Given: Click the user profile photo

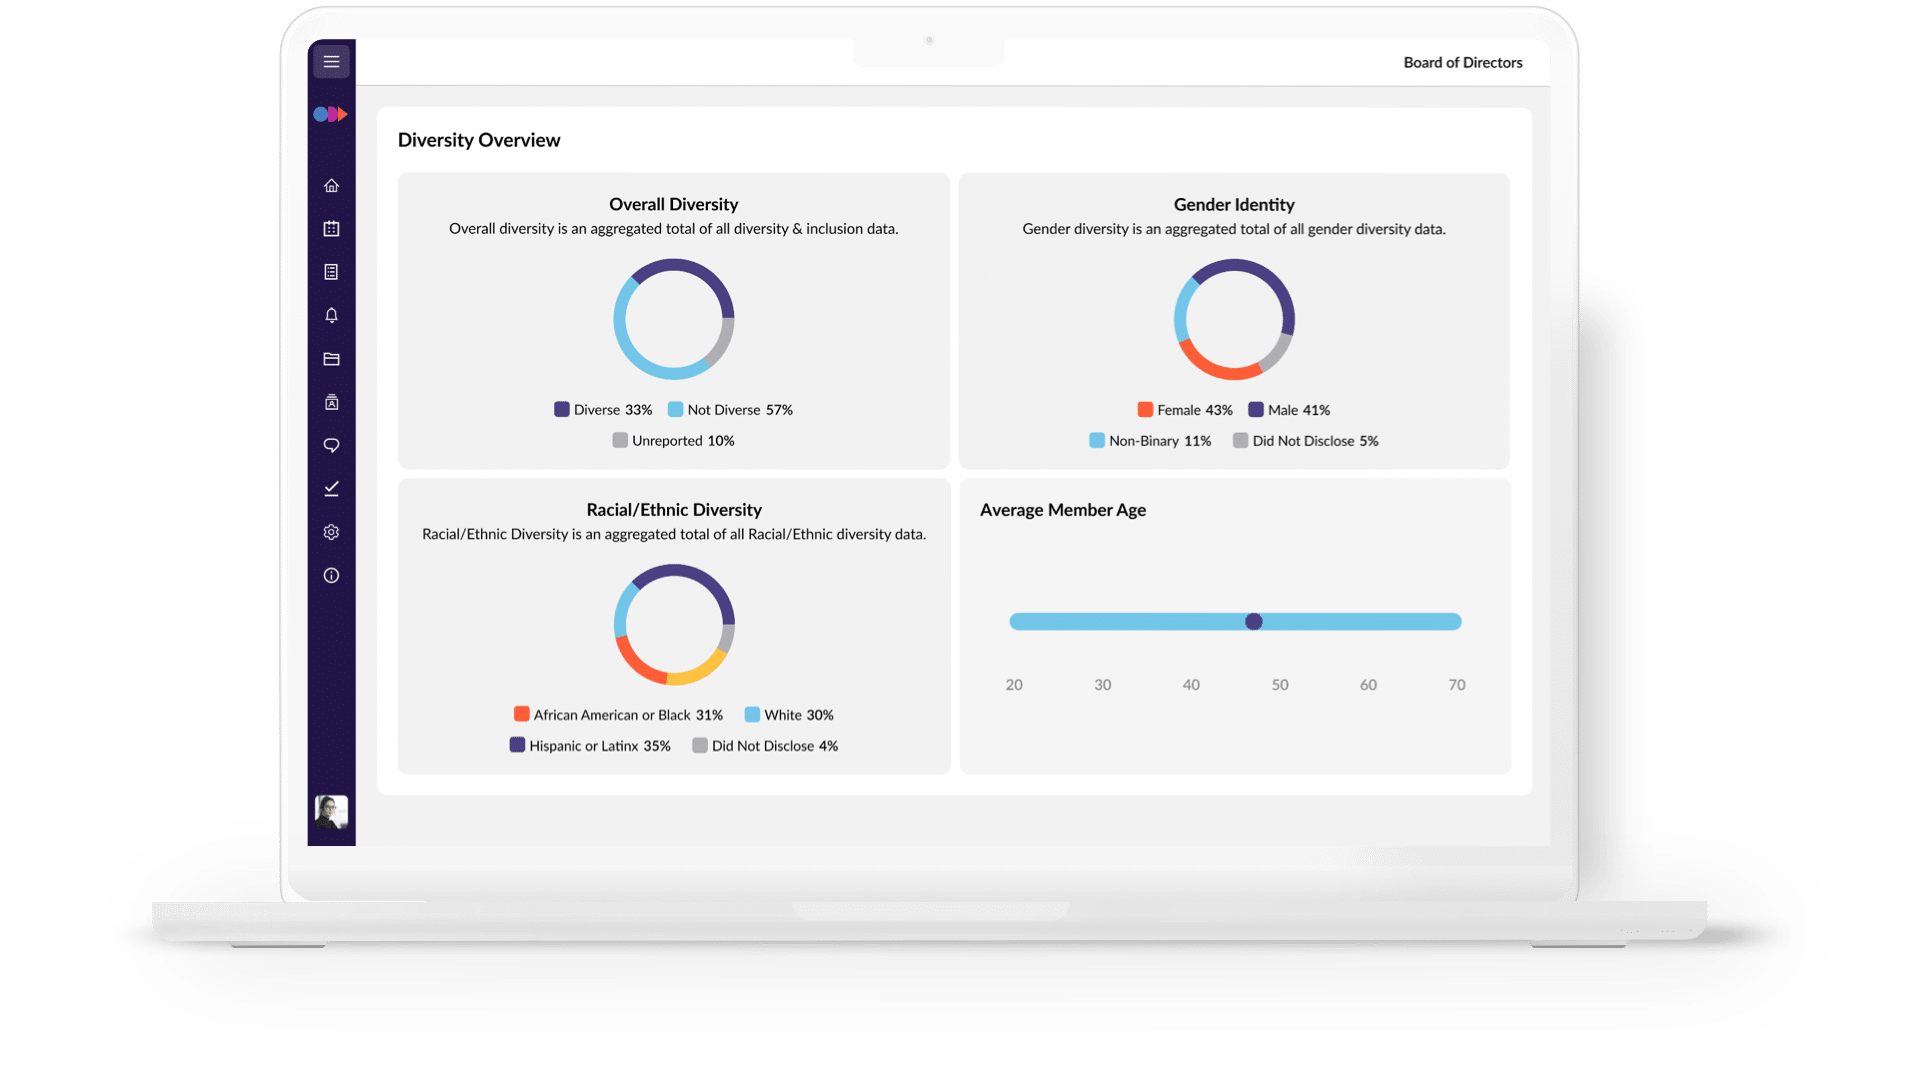Looking at the screenshot, I should coord(331,811).
